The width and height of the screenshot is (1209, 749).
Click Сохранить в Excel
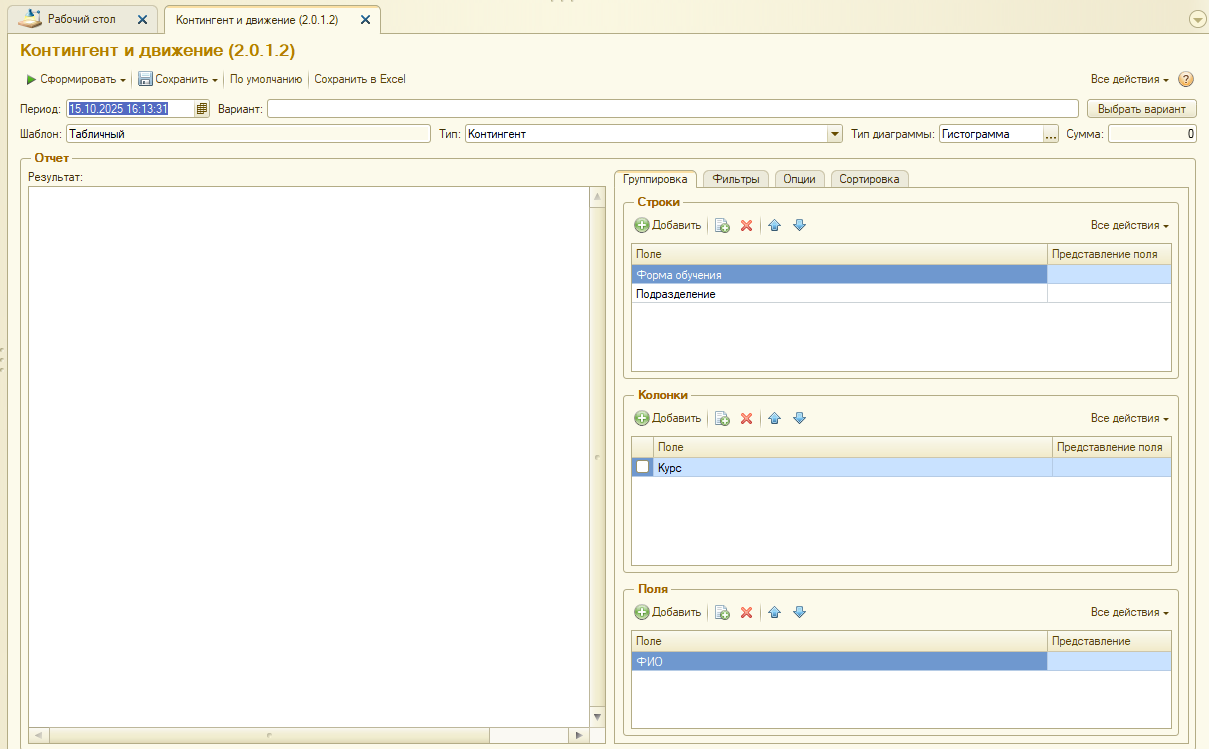pyautogui.click(x=360, y=79)
